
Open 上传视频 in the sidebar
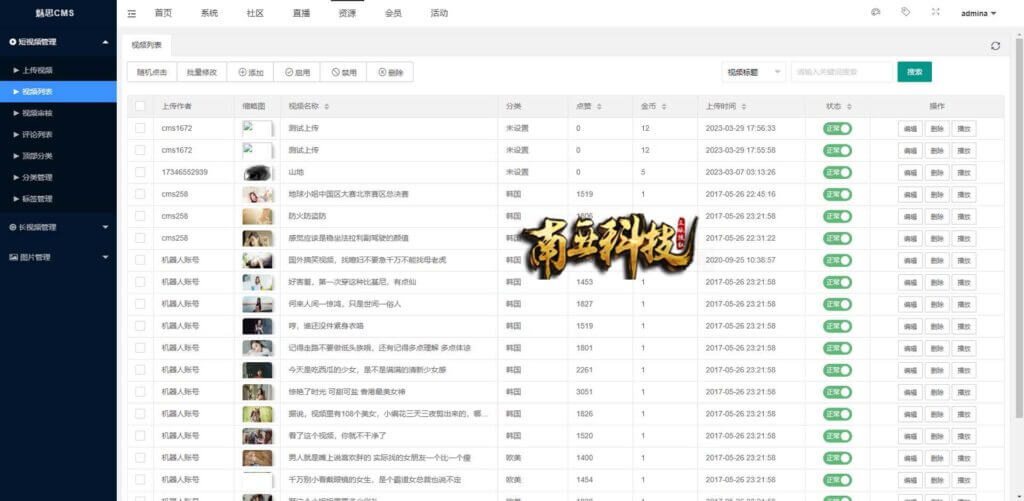[x=58, y=70]
